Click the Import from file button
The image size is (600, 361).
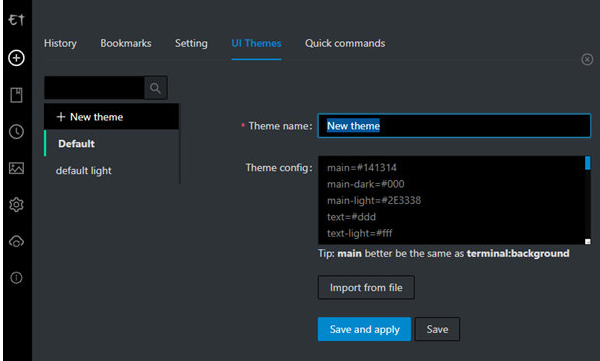(366, 287)
